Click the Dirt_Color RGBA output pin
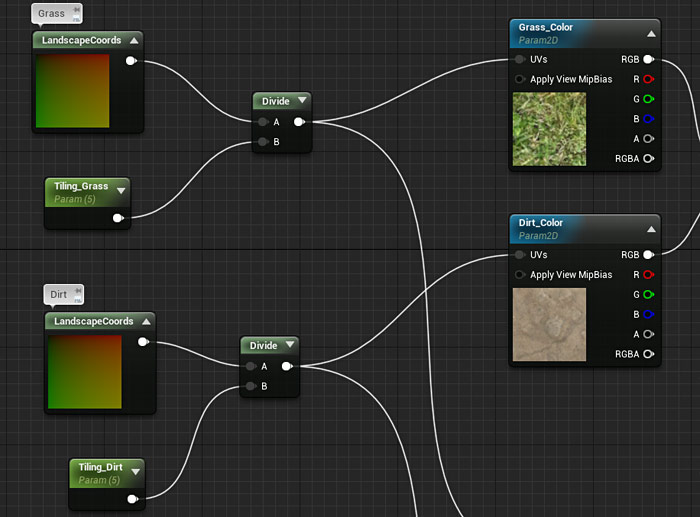The image size is (700, 517). (649, 354)
